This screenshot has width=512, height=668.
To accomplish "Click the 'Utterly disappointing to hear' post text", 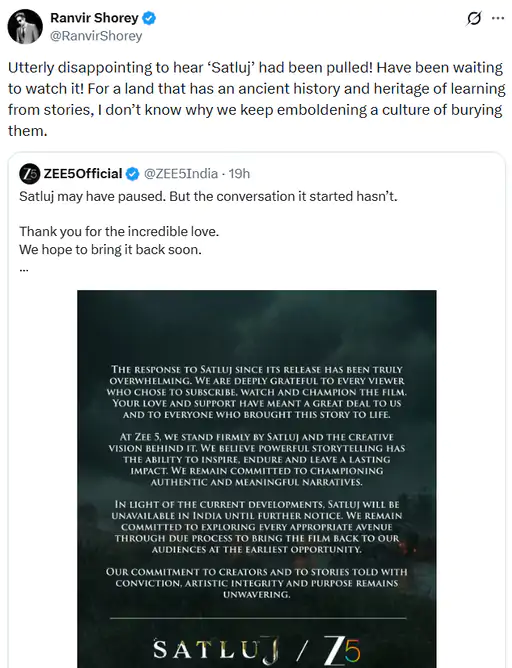I will click(256, 99).
